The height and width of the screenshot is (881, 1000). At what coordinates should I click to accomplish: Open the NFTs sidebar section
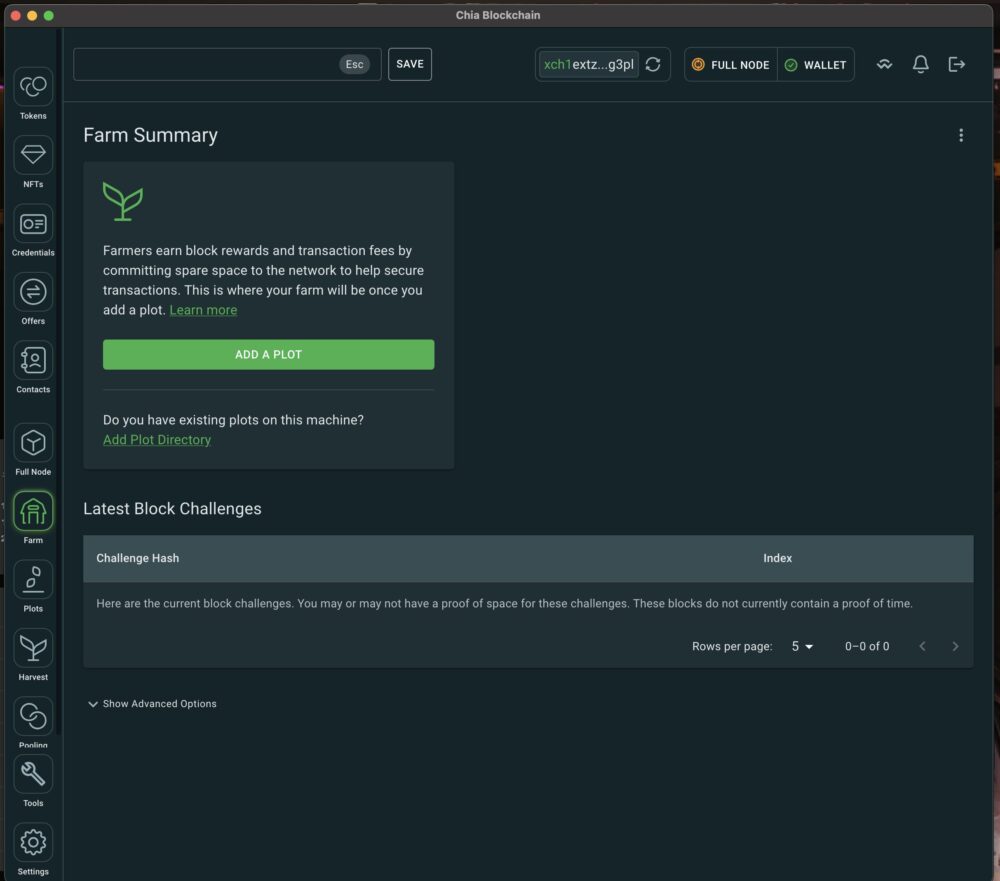click(33, 161)
